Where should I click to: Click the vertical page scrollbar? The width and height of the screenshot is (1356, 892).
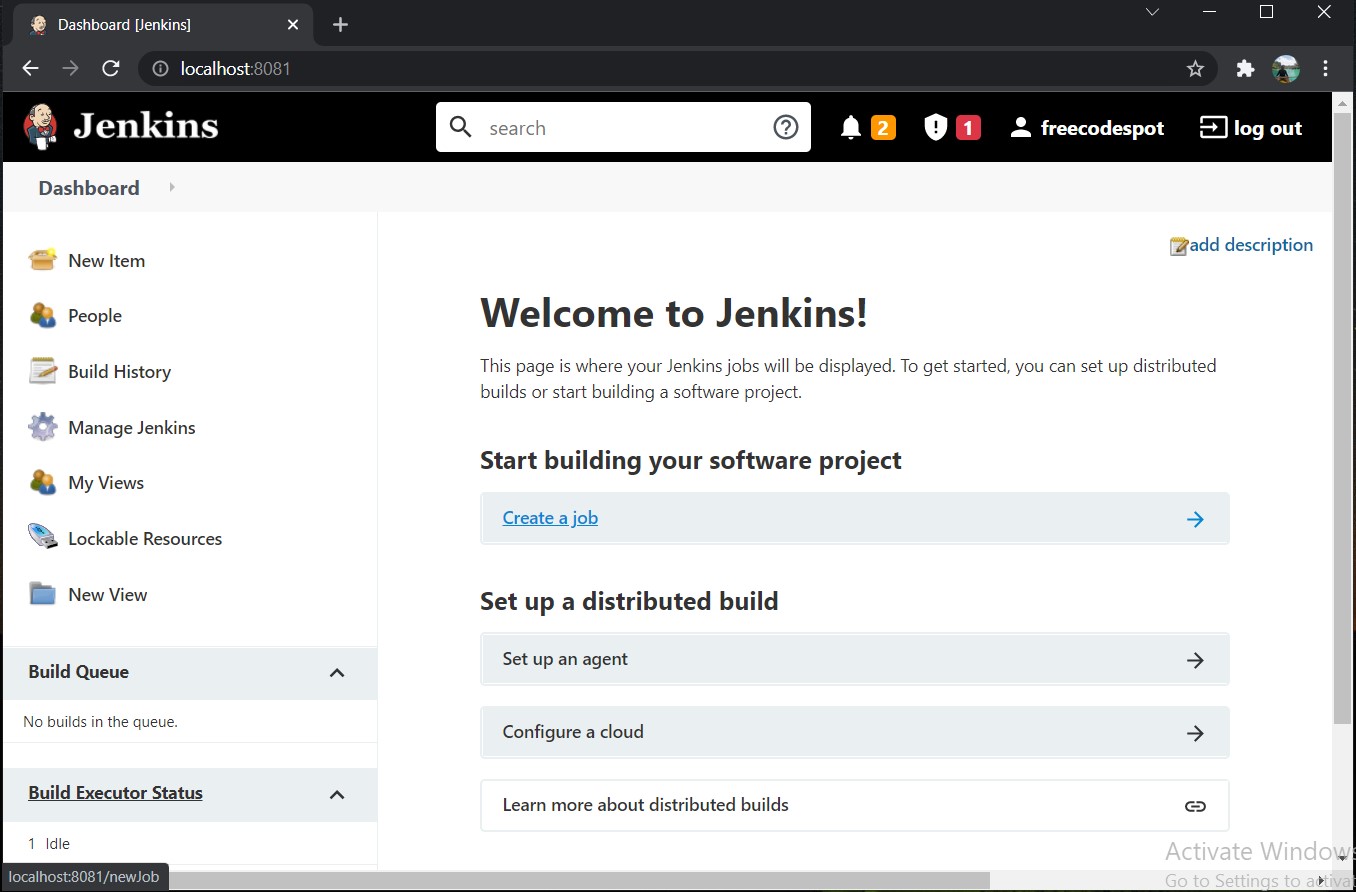[x=1342, y=410]
